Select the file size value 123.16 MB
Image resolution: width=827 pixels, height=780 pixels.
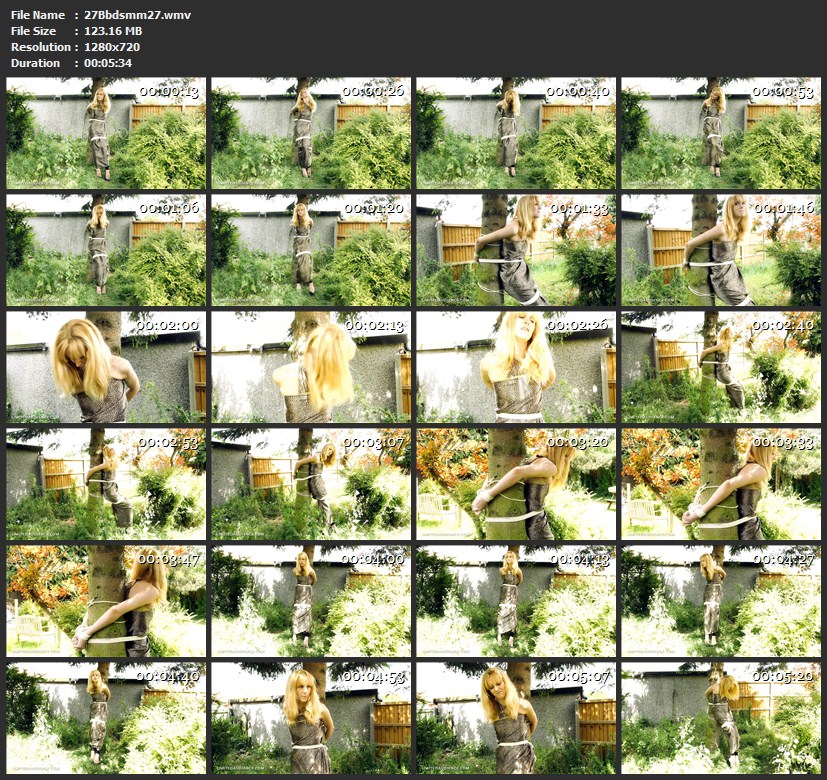pyautogui.click(x=113, y=31)
